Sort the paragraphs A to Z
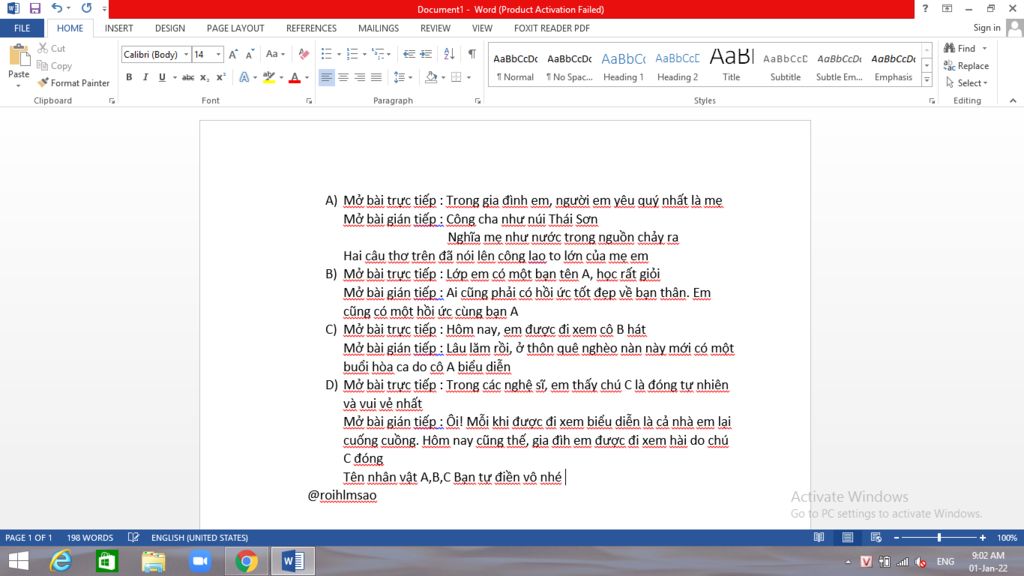 (449, 54)
